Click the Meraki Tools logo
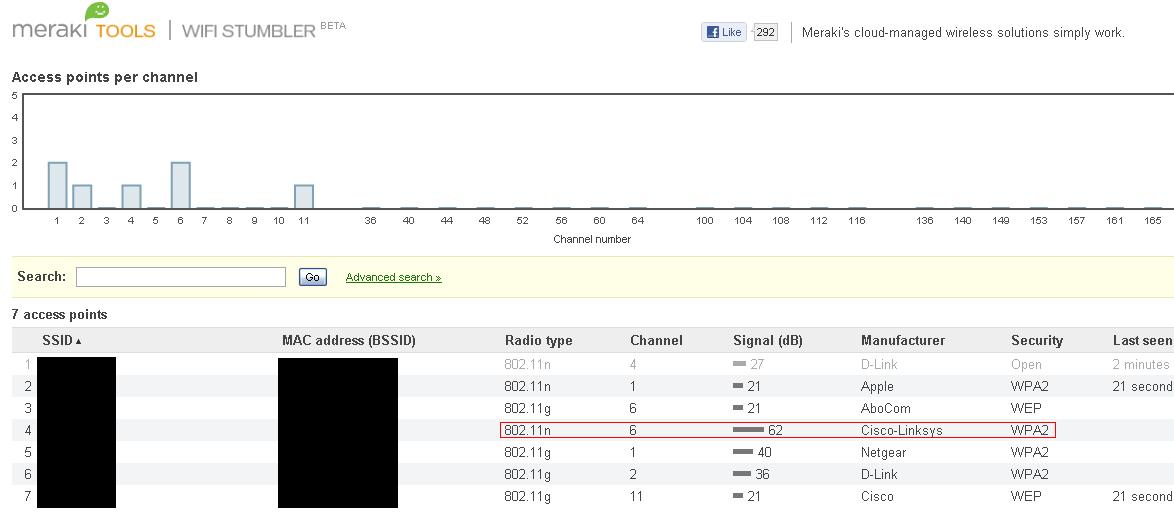The height and width of the screenshot is (516, 1174). click(x=84, y=22)
